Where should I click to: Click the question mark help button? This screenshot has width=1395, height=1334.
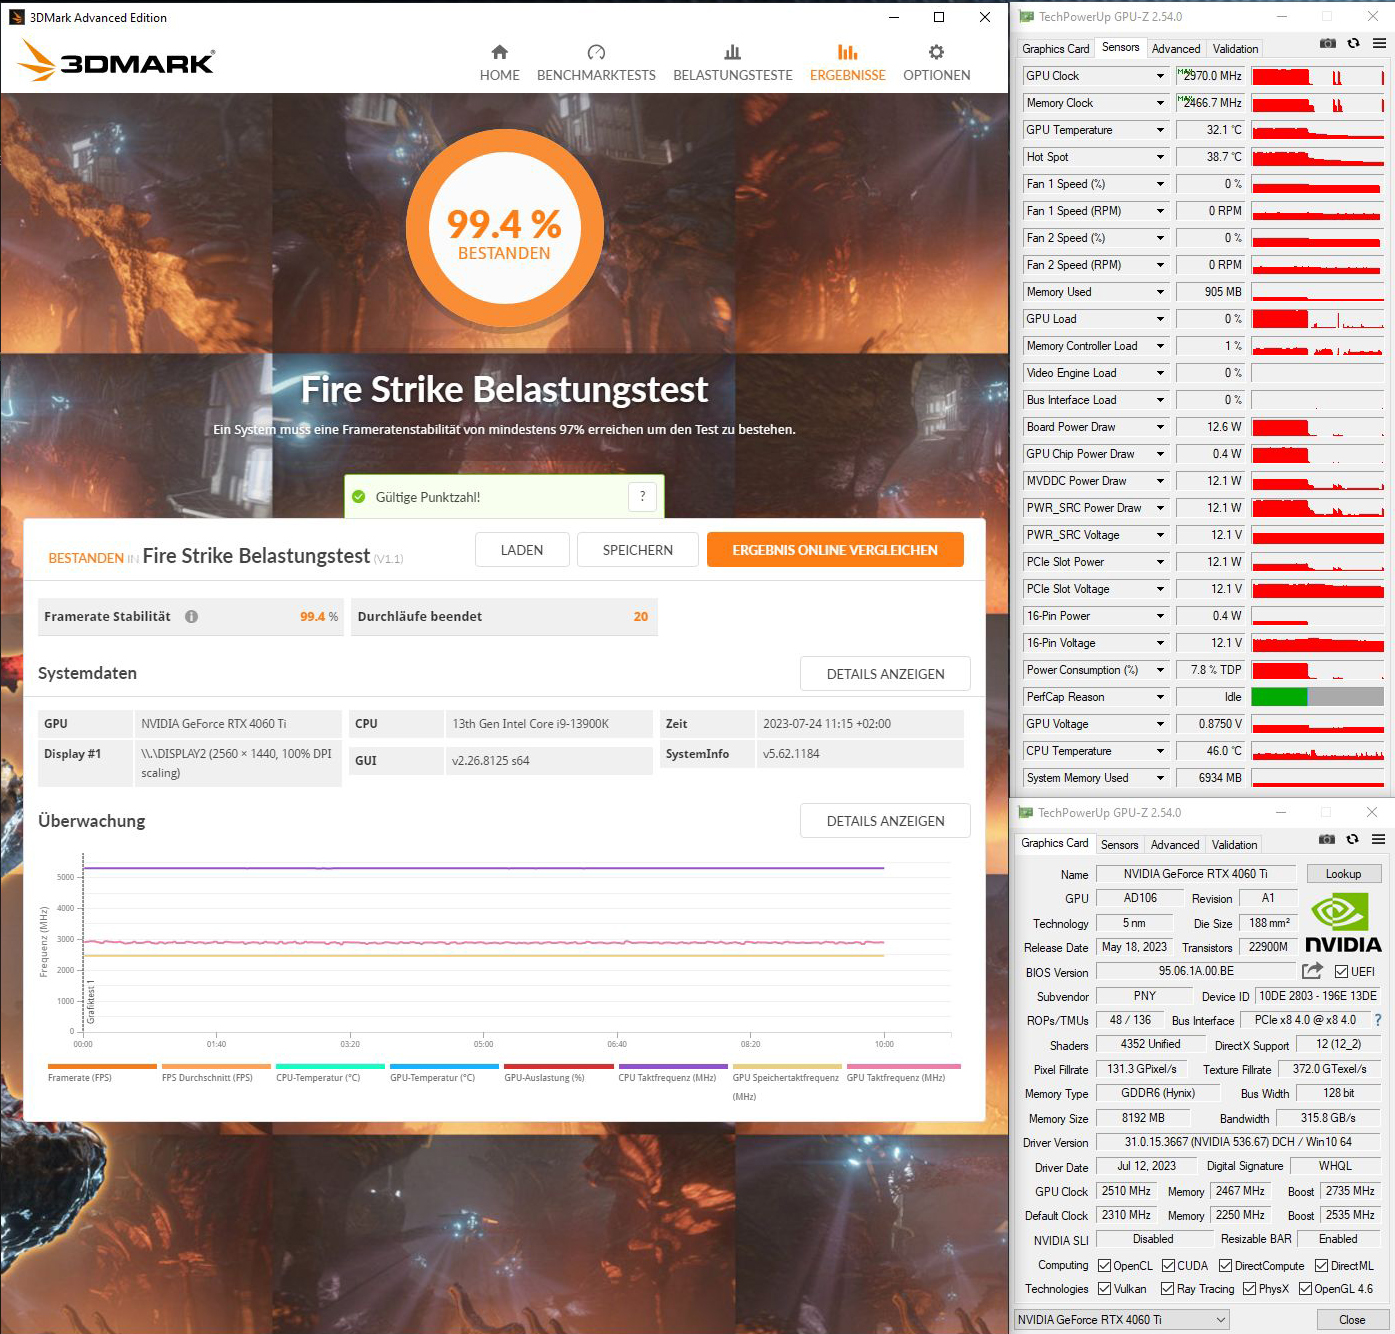tap(642, 496)
